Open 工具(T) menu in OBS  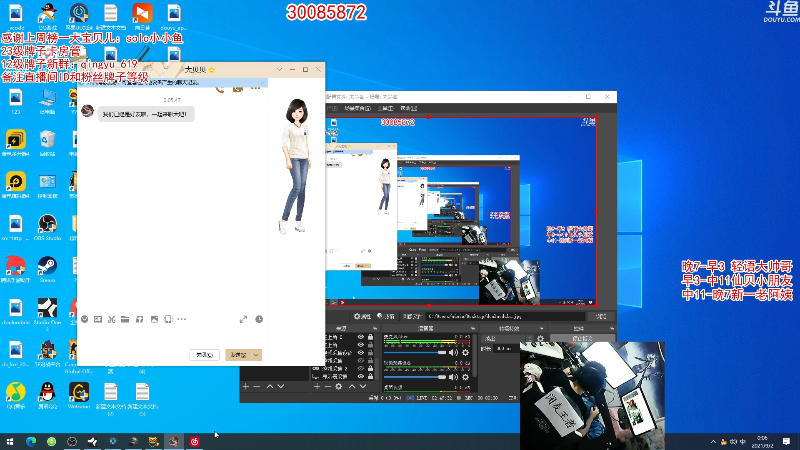[386, 108]
